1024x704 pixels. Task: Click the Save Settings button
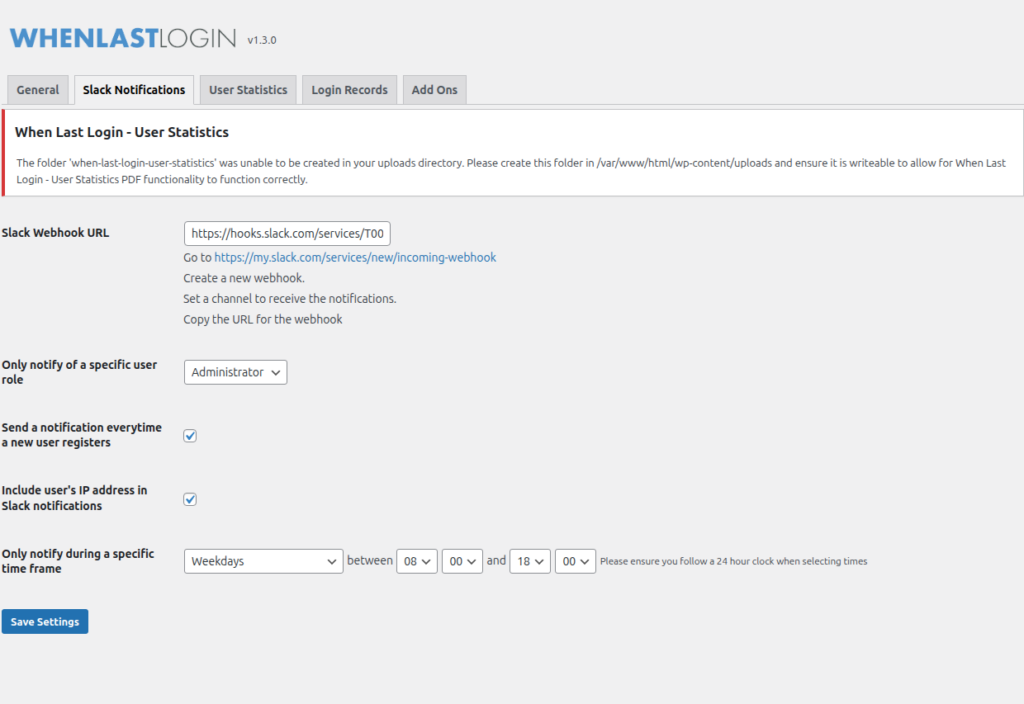tap(45, 622)
